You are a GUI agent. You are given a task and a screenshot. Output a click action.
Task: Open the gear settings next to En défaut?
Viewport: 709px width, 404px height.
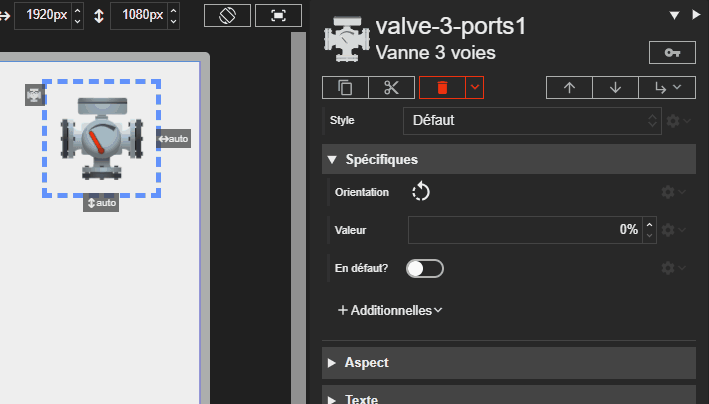673,268
